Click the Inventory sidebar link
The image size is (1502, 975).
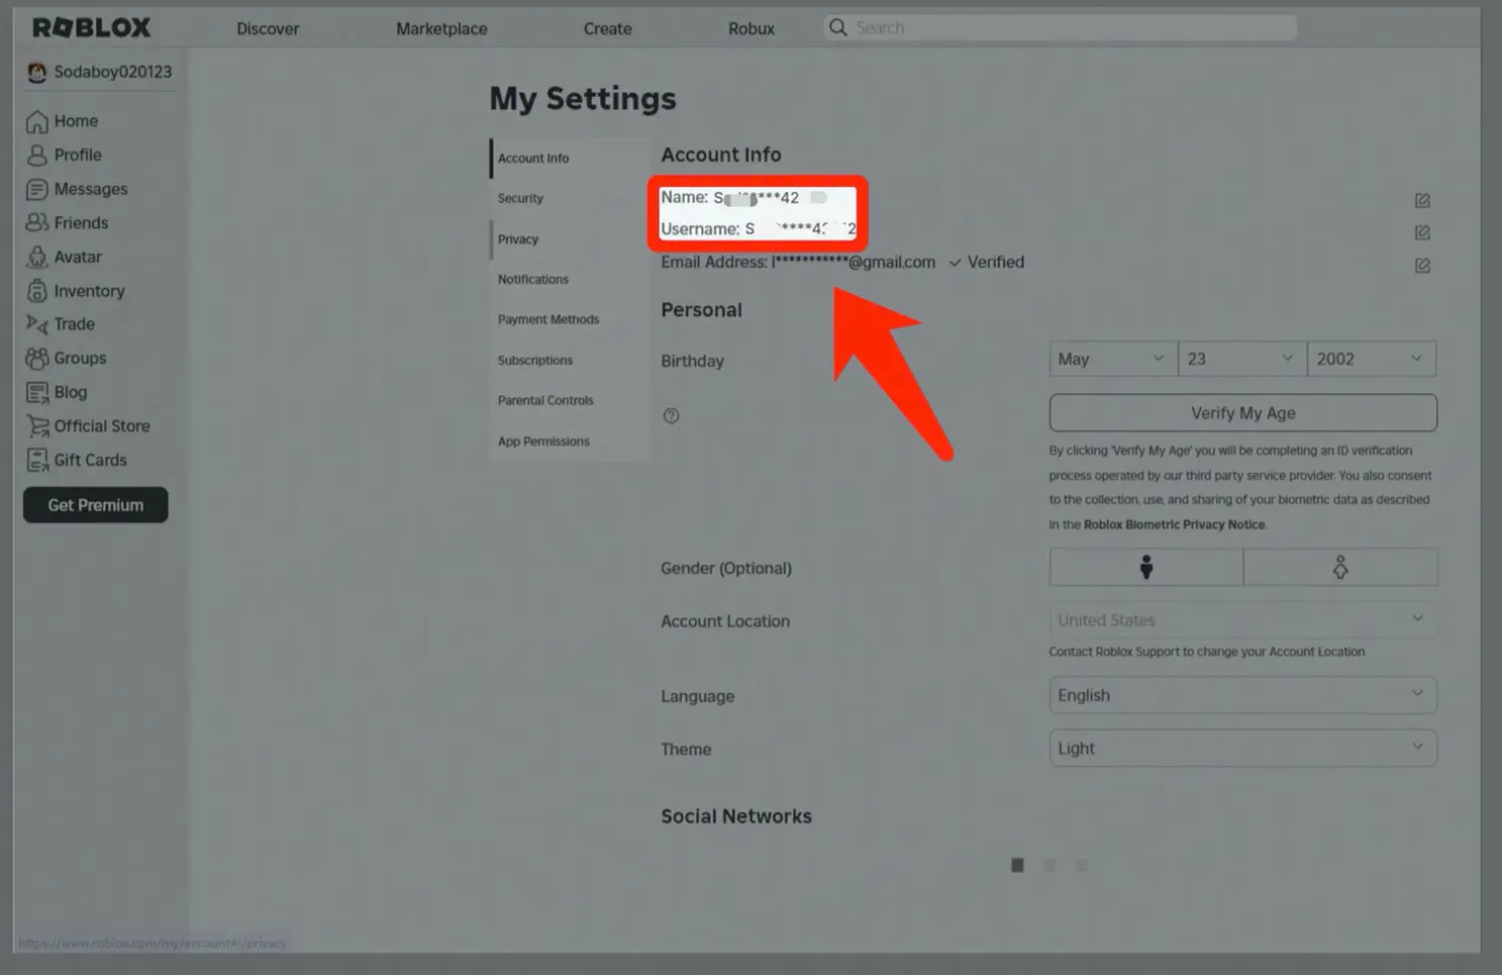pyautogui.click(x=89, y=291)
